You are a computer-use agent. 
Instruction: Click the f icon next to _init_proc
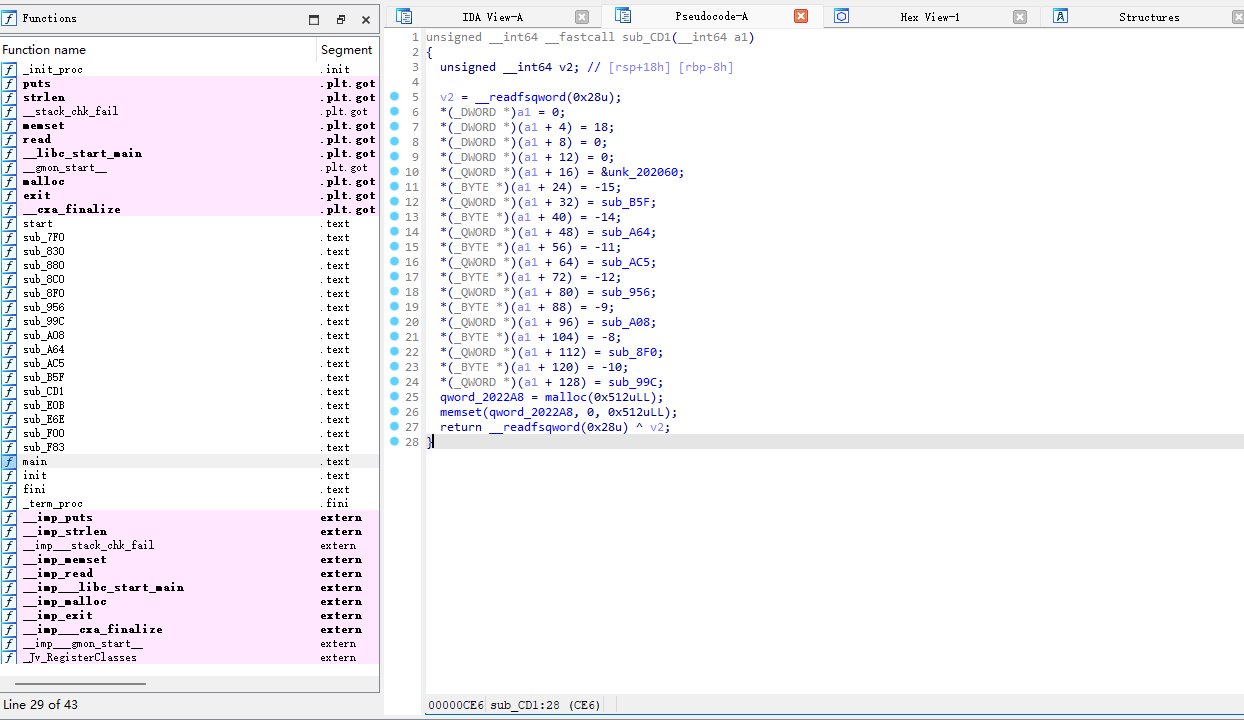click(x=9, y=69)
